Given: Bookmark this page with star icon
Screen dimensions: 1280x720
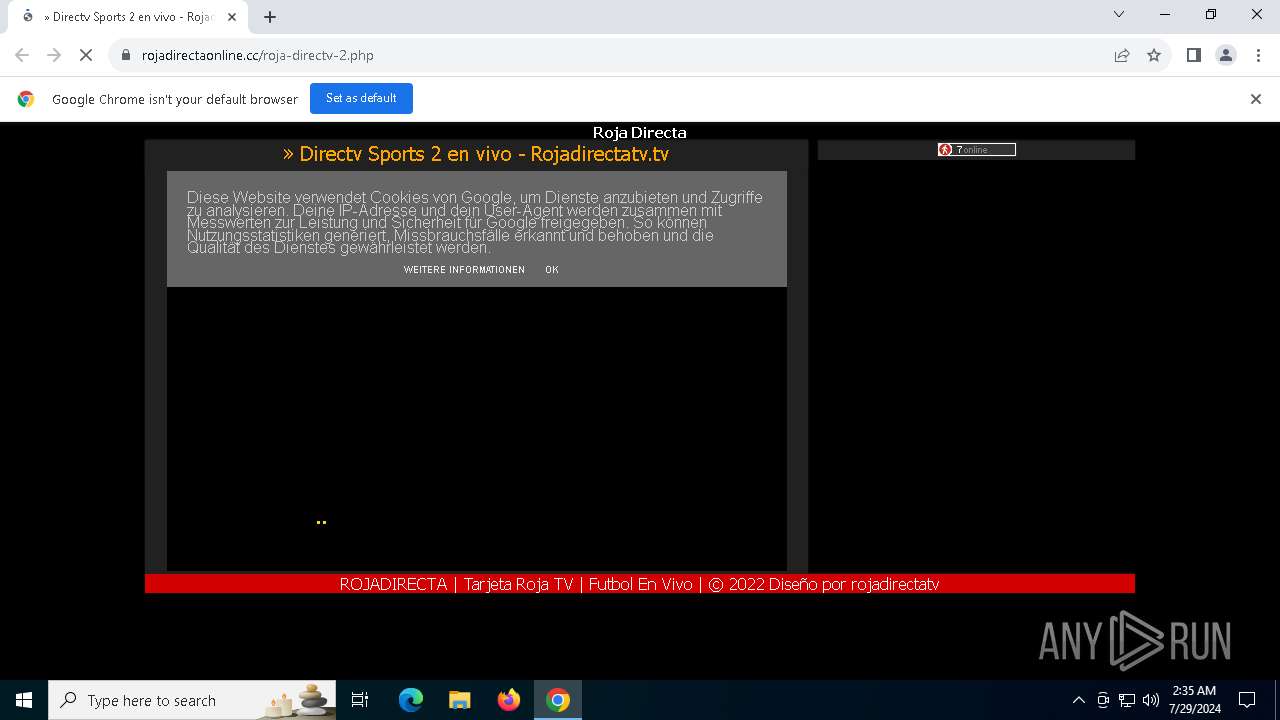Looking at the screenshot, I should coord(1154,55).
